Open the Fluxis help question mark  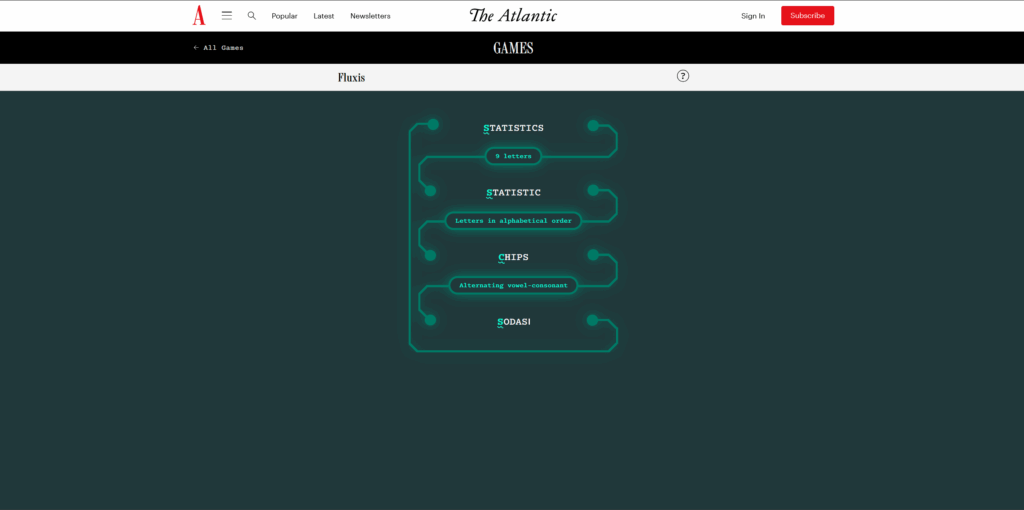683,76
